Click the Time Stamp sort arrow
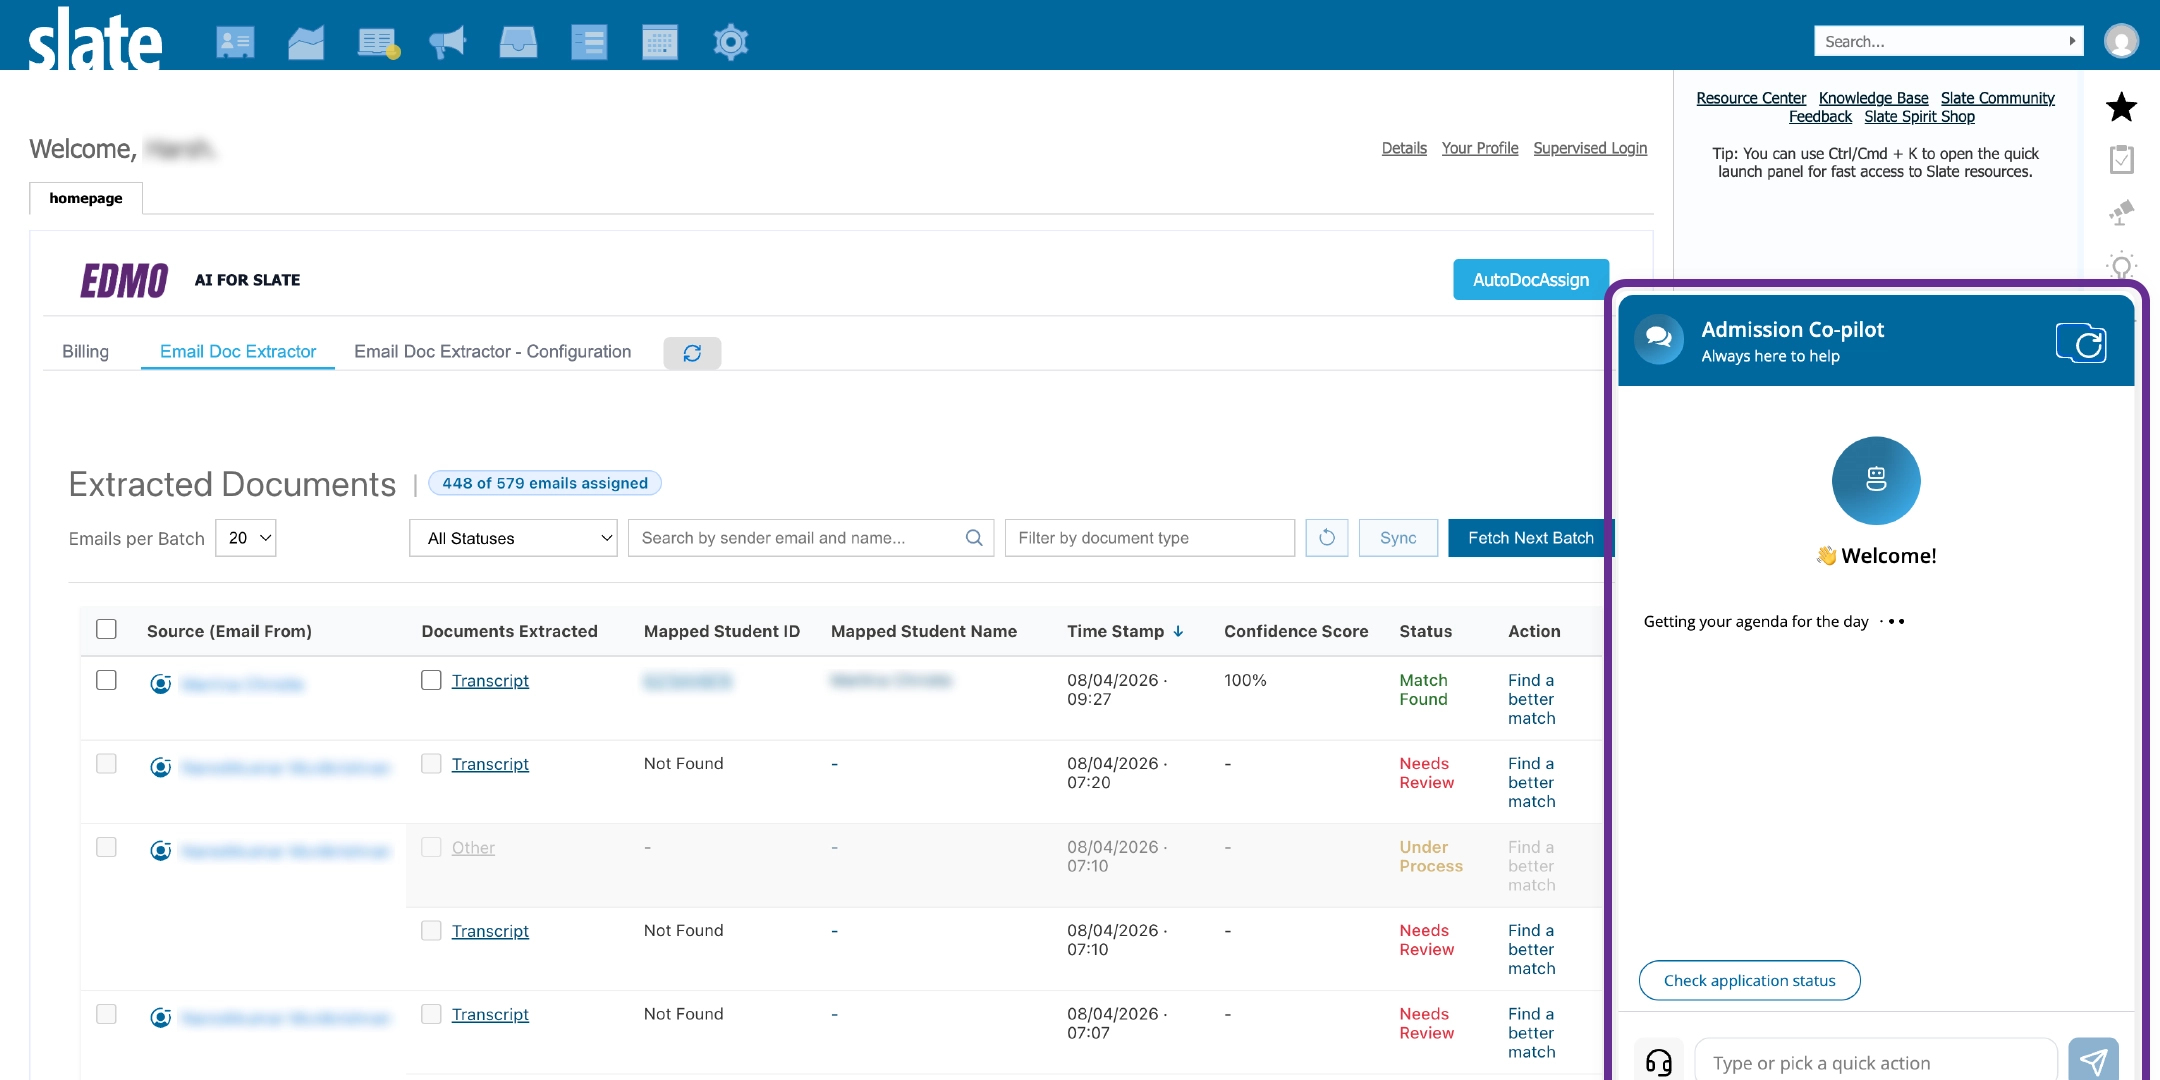The width and height of the screenshot is (2160, 1080). [x=1178, y=631]
